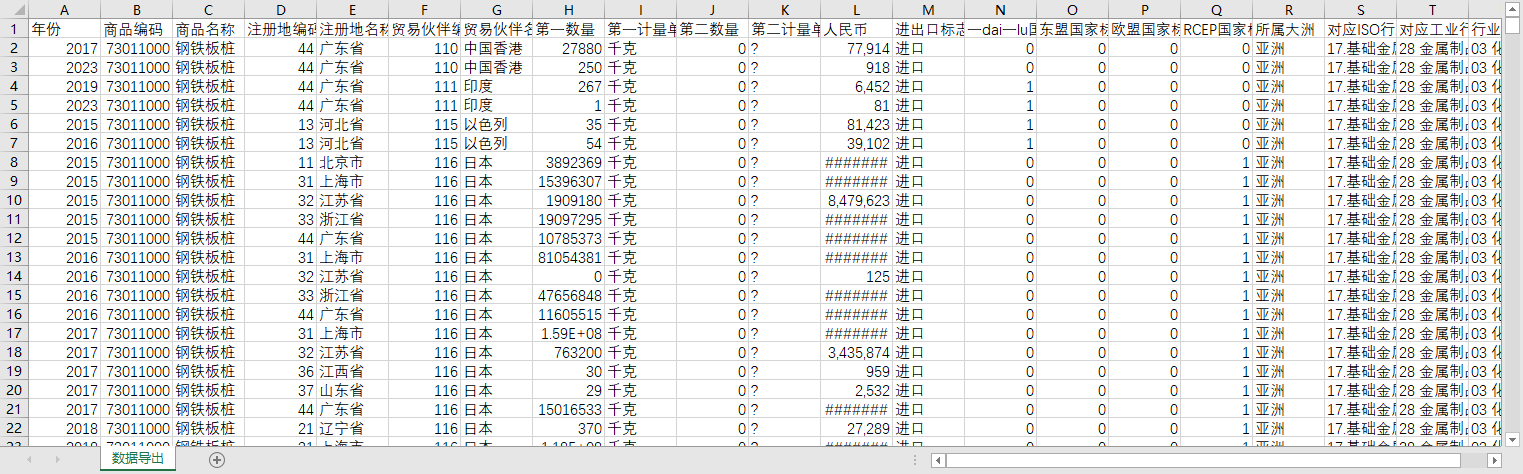Click the 第一数量 header cell
The width and height of the screenshot is (1523, 474).
[x=568, y=28]
